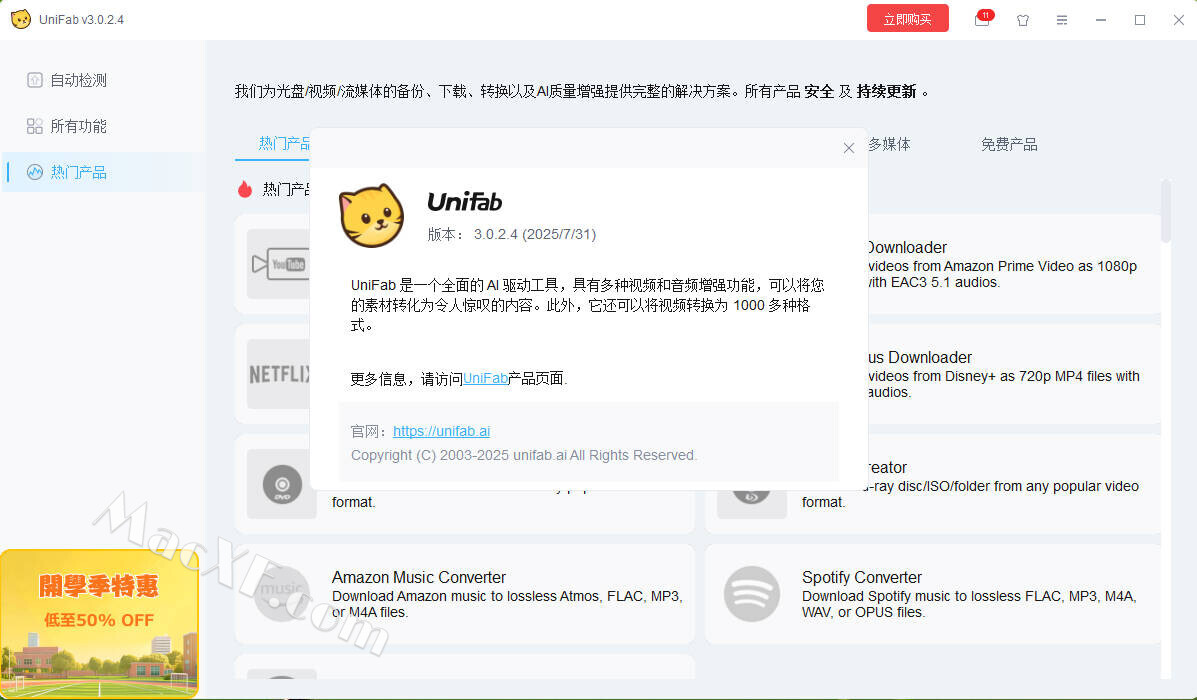Screen dimensions: 1197x700
Task: Maximize the UniFab window
Action: click(x=1140, y=20)
